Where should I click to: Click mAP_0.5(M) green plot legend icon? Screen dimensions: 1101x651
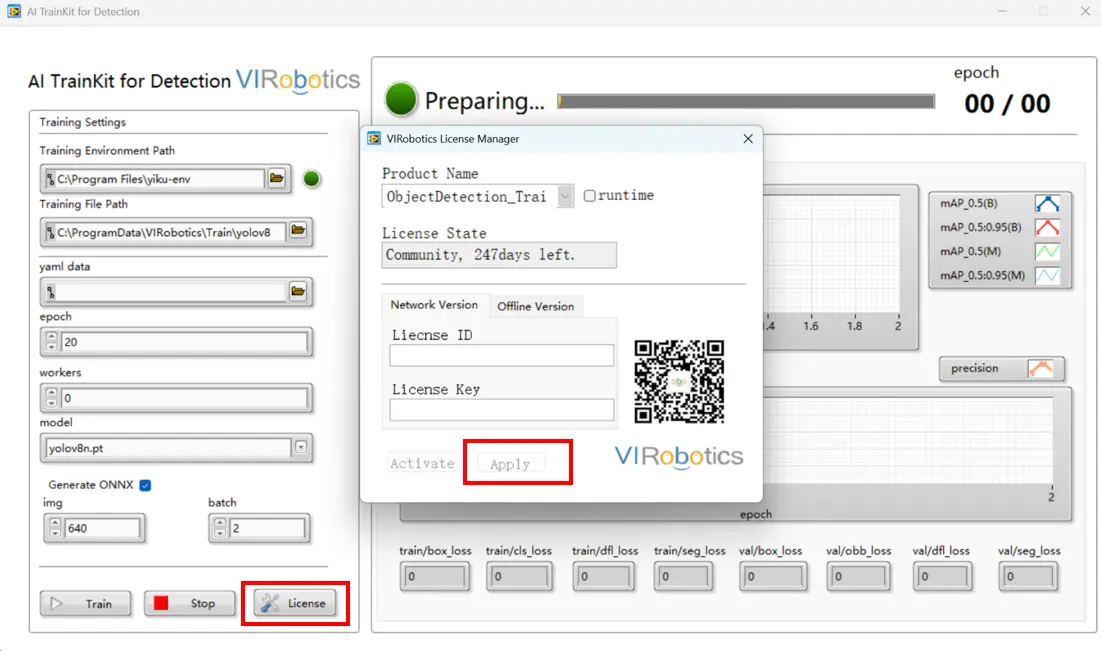tap(1046, 252)
